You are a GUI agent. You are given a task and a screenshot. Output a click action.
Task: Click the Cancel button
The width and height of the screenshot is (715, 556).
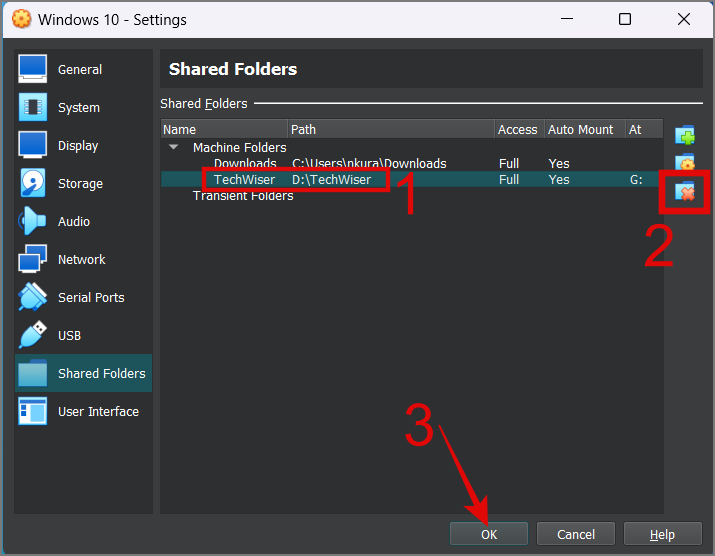pyautogui.click(x=575, y=534)
